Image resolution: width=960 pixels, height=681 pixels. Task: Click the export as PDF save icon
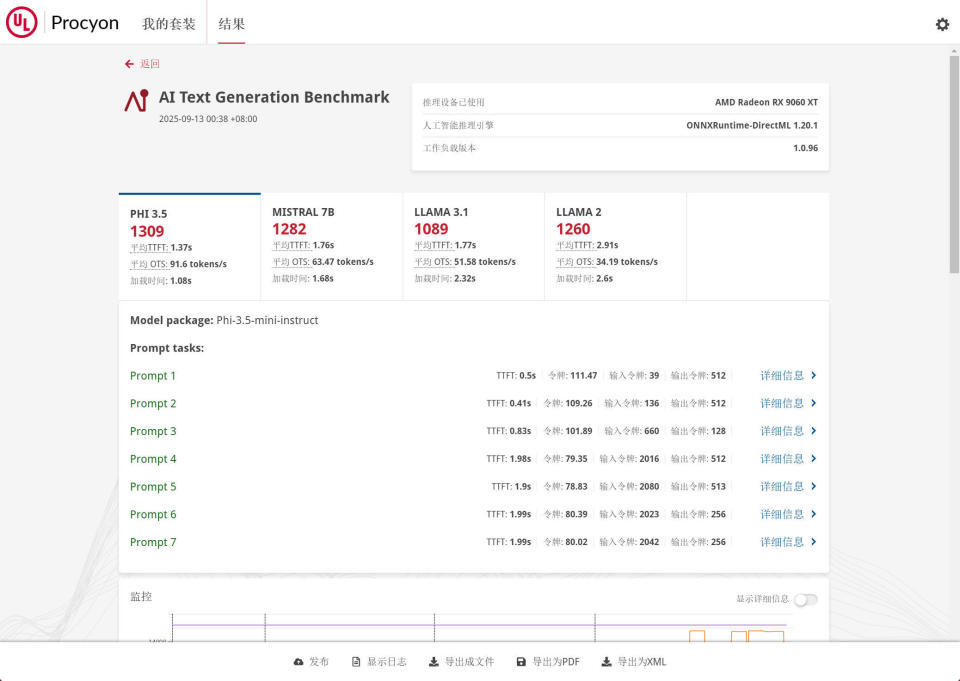[521, 662]
